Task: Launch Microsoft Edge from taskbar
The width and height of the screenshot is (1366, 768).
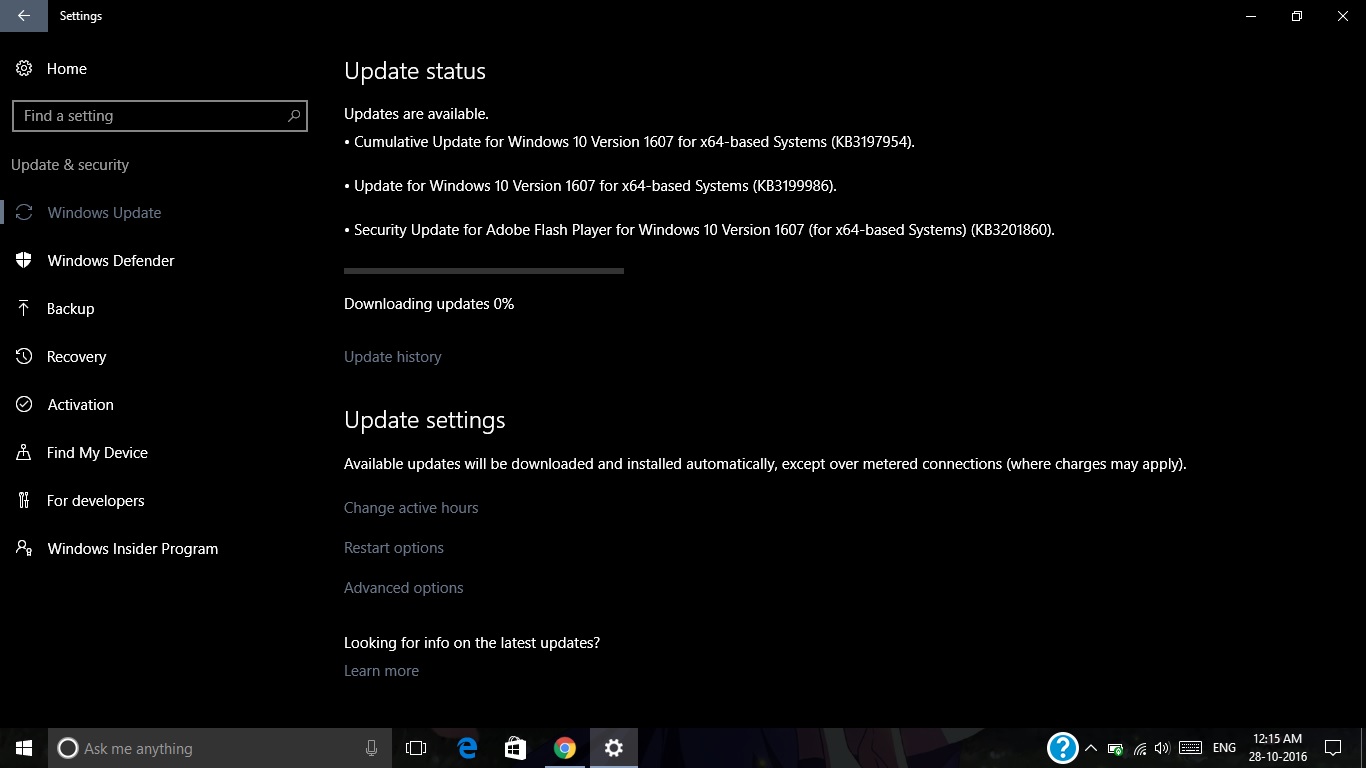Action: coord(467,748)
